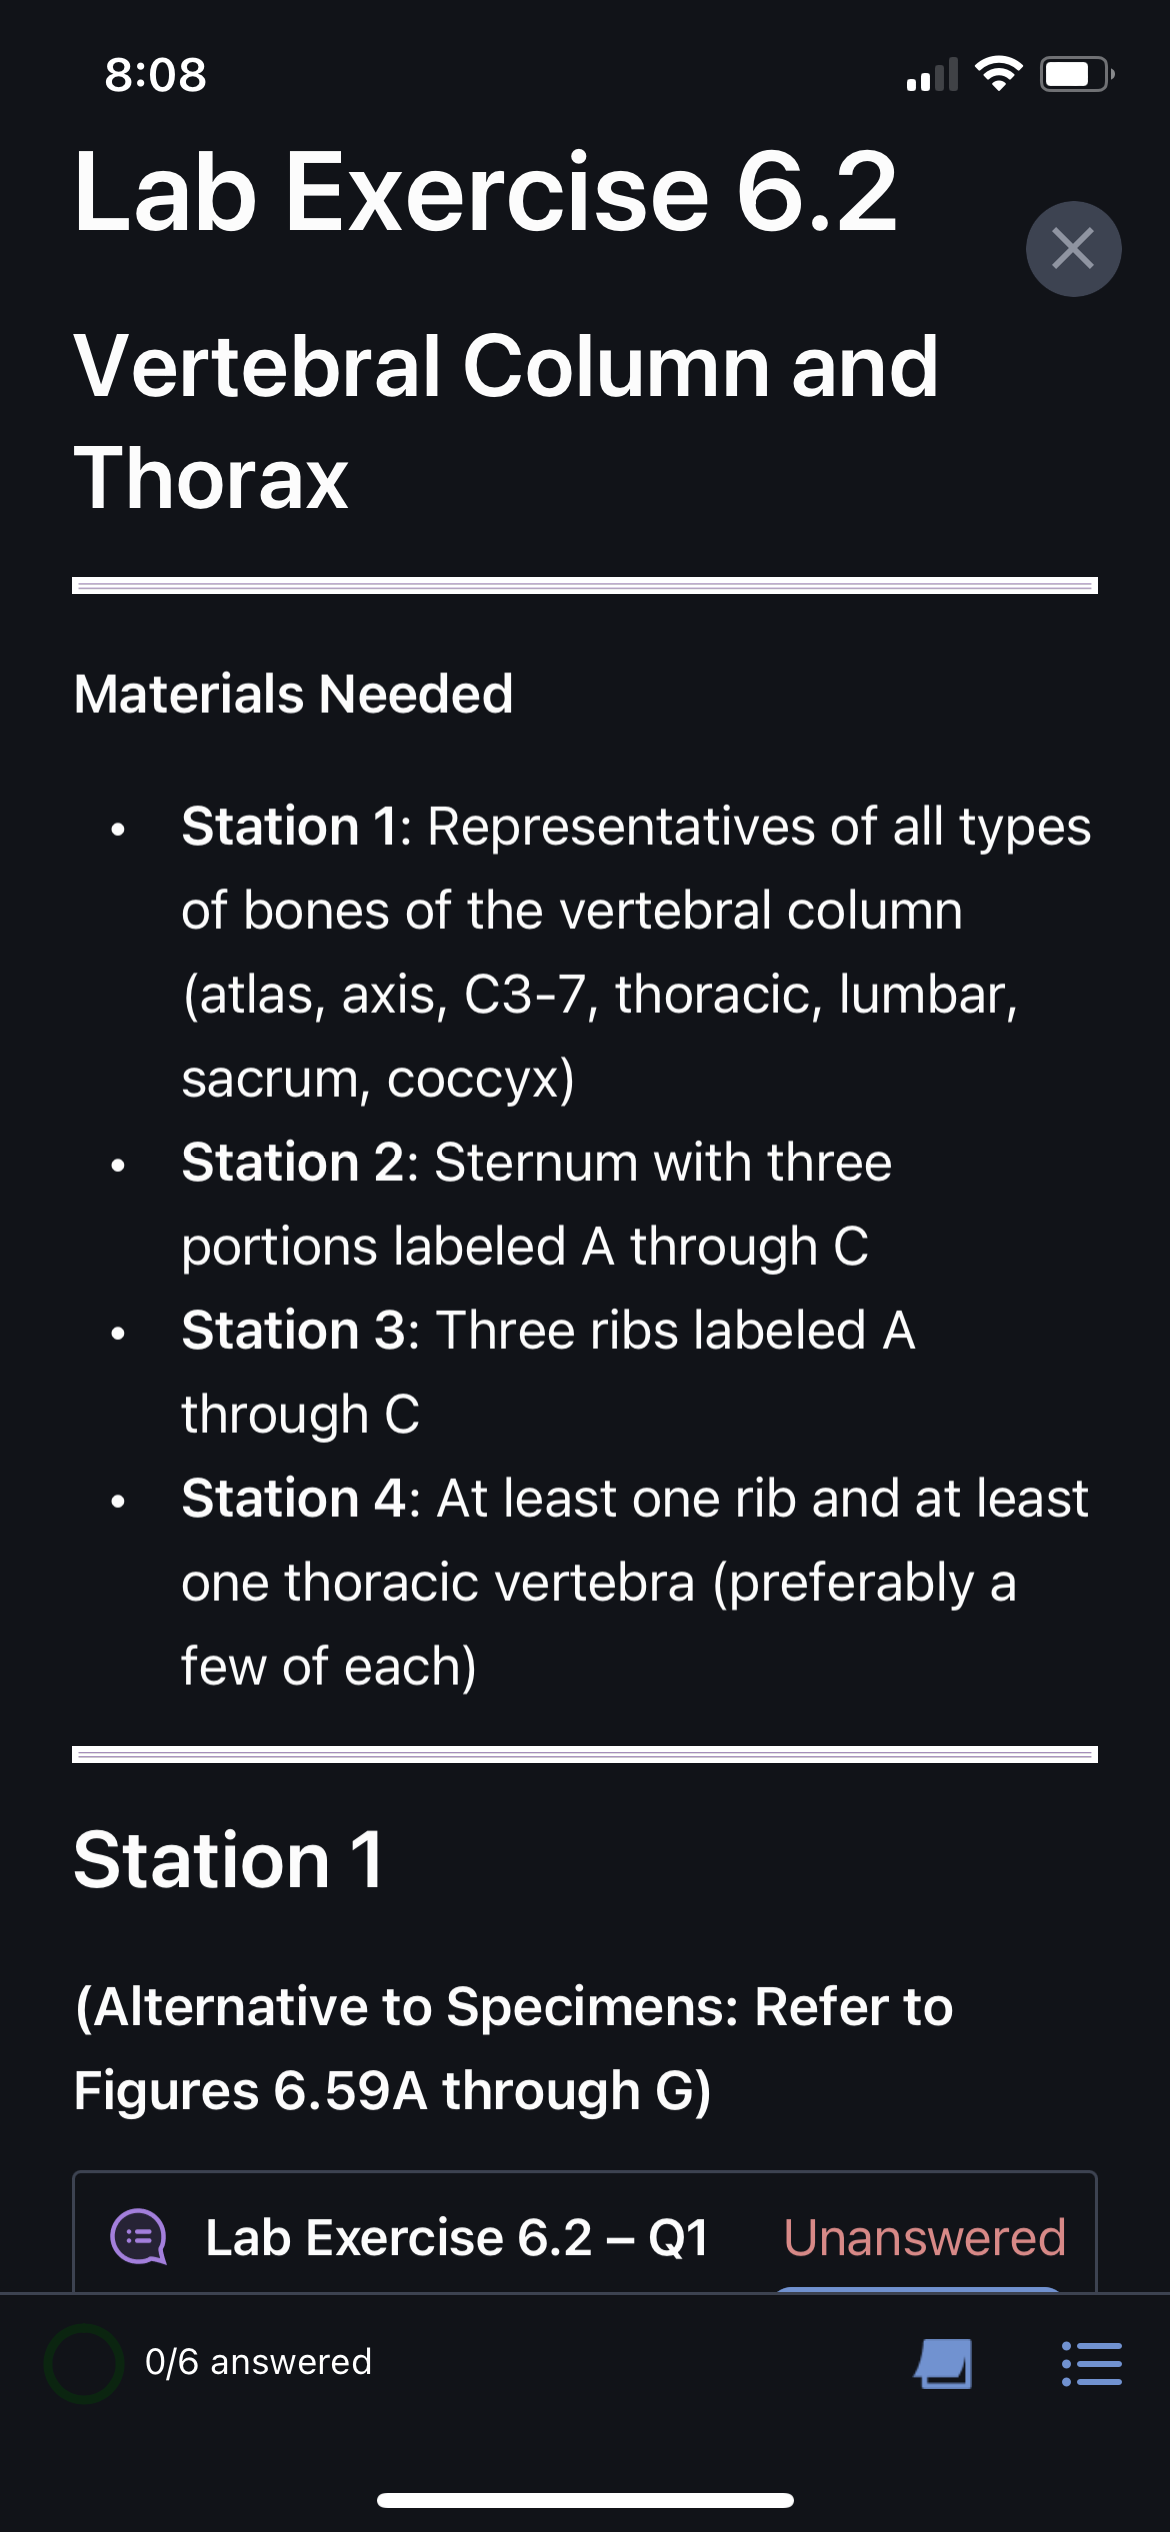The image size is (1170, 2532).
Task: Tap the cellular signal bars icon
Action: click(x=932, y=74)
